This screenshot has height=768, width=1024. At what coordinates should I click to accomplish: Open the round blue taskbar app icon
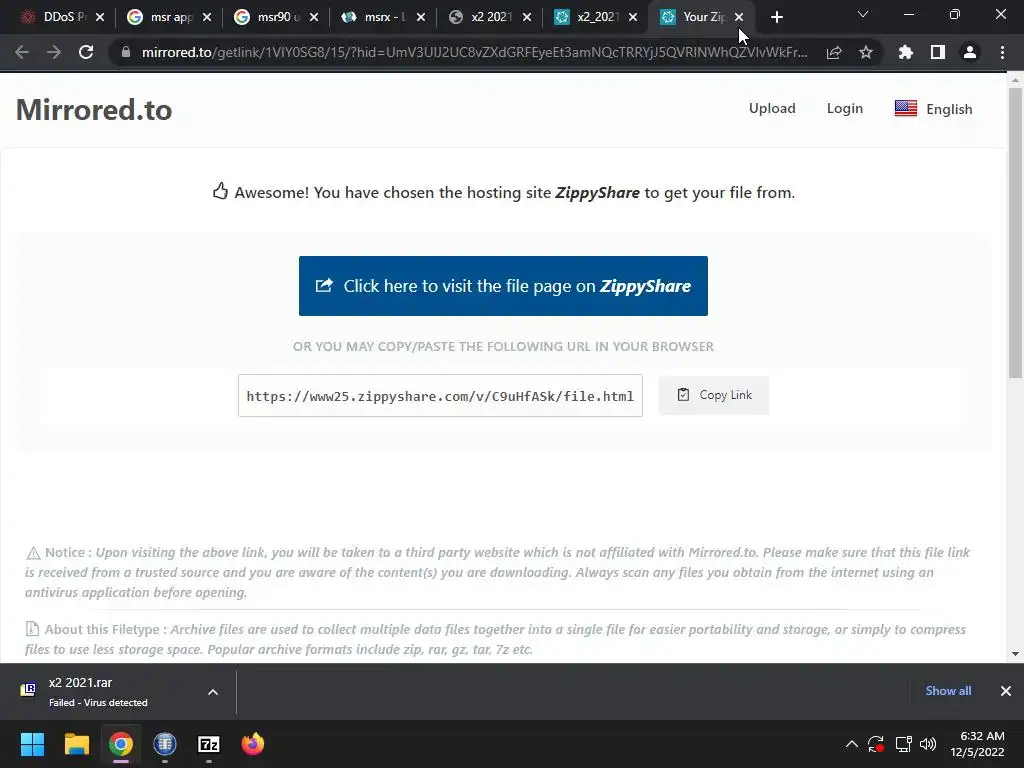[x=165, y=744]
